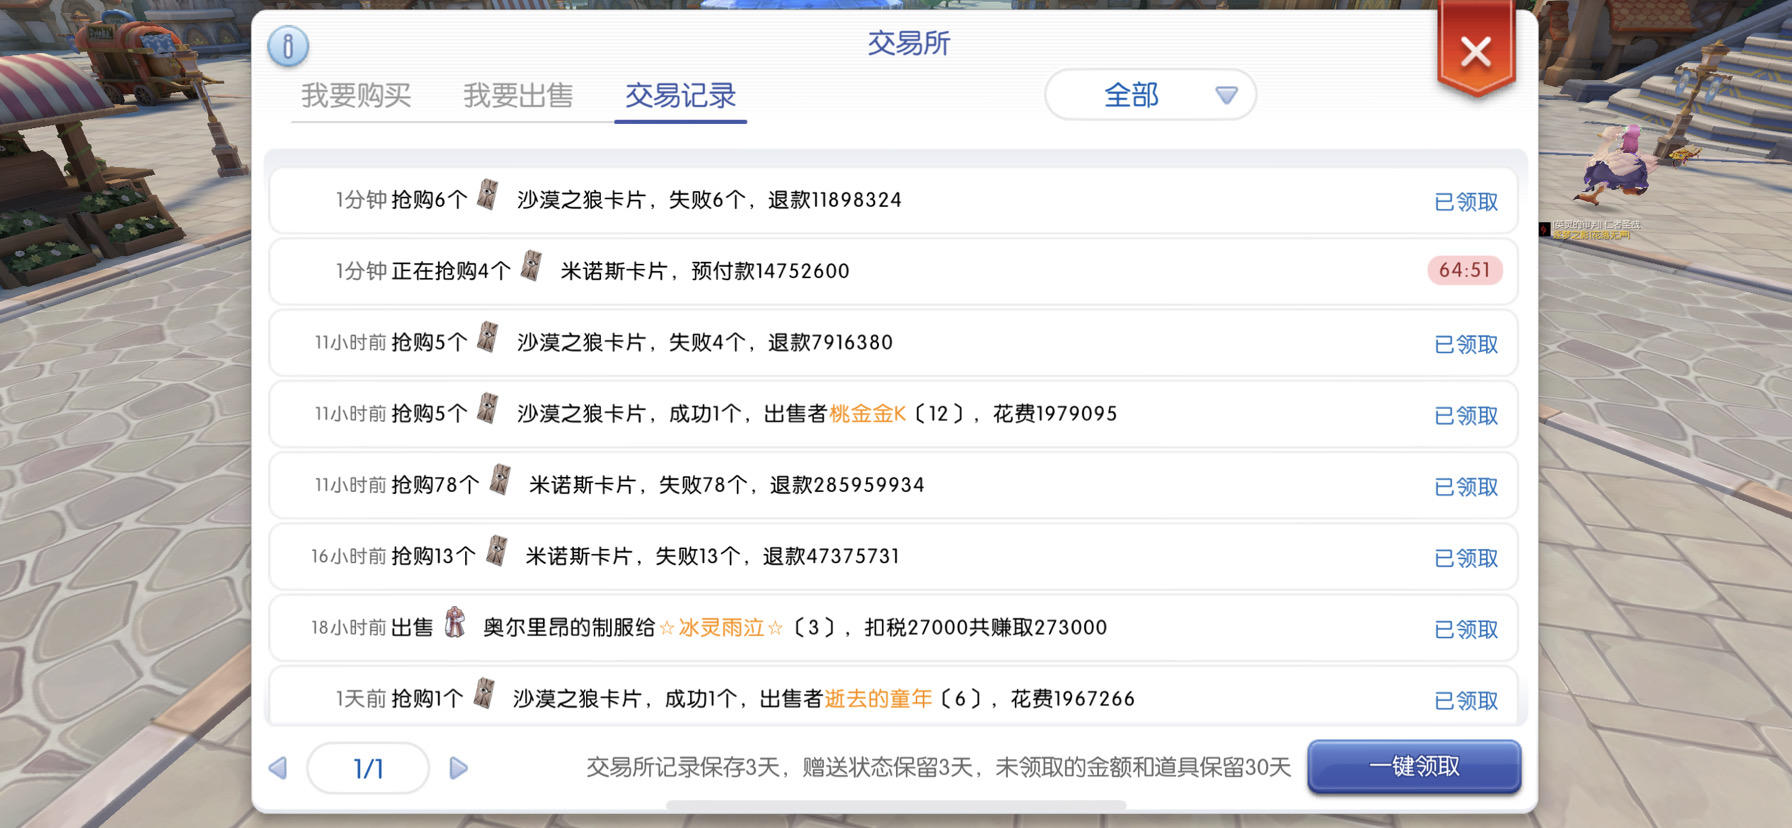
Task: Close the 交易所 exchange window
Action: click(x=1476, y=50)
